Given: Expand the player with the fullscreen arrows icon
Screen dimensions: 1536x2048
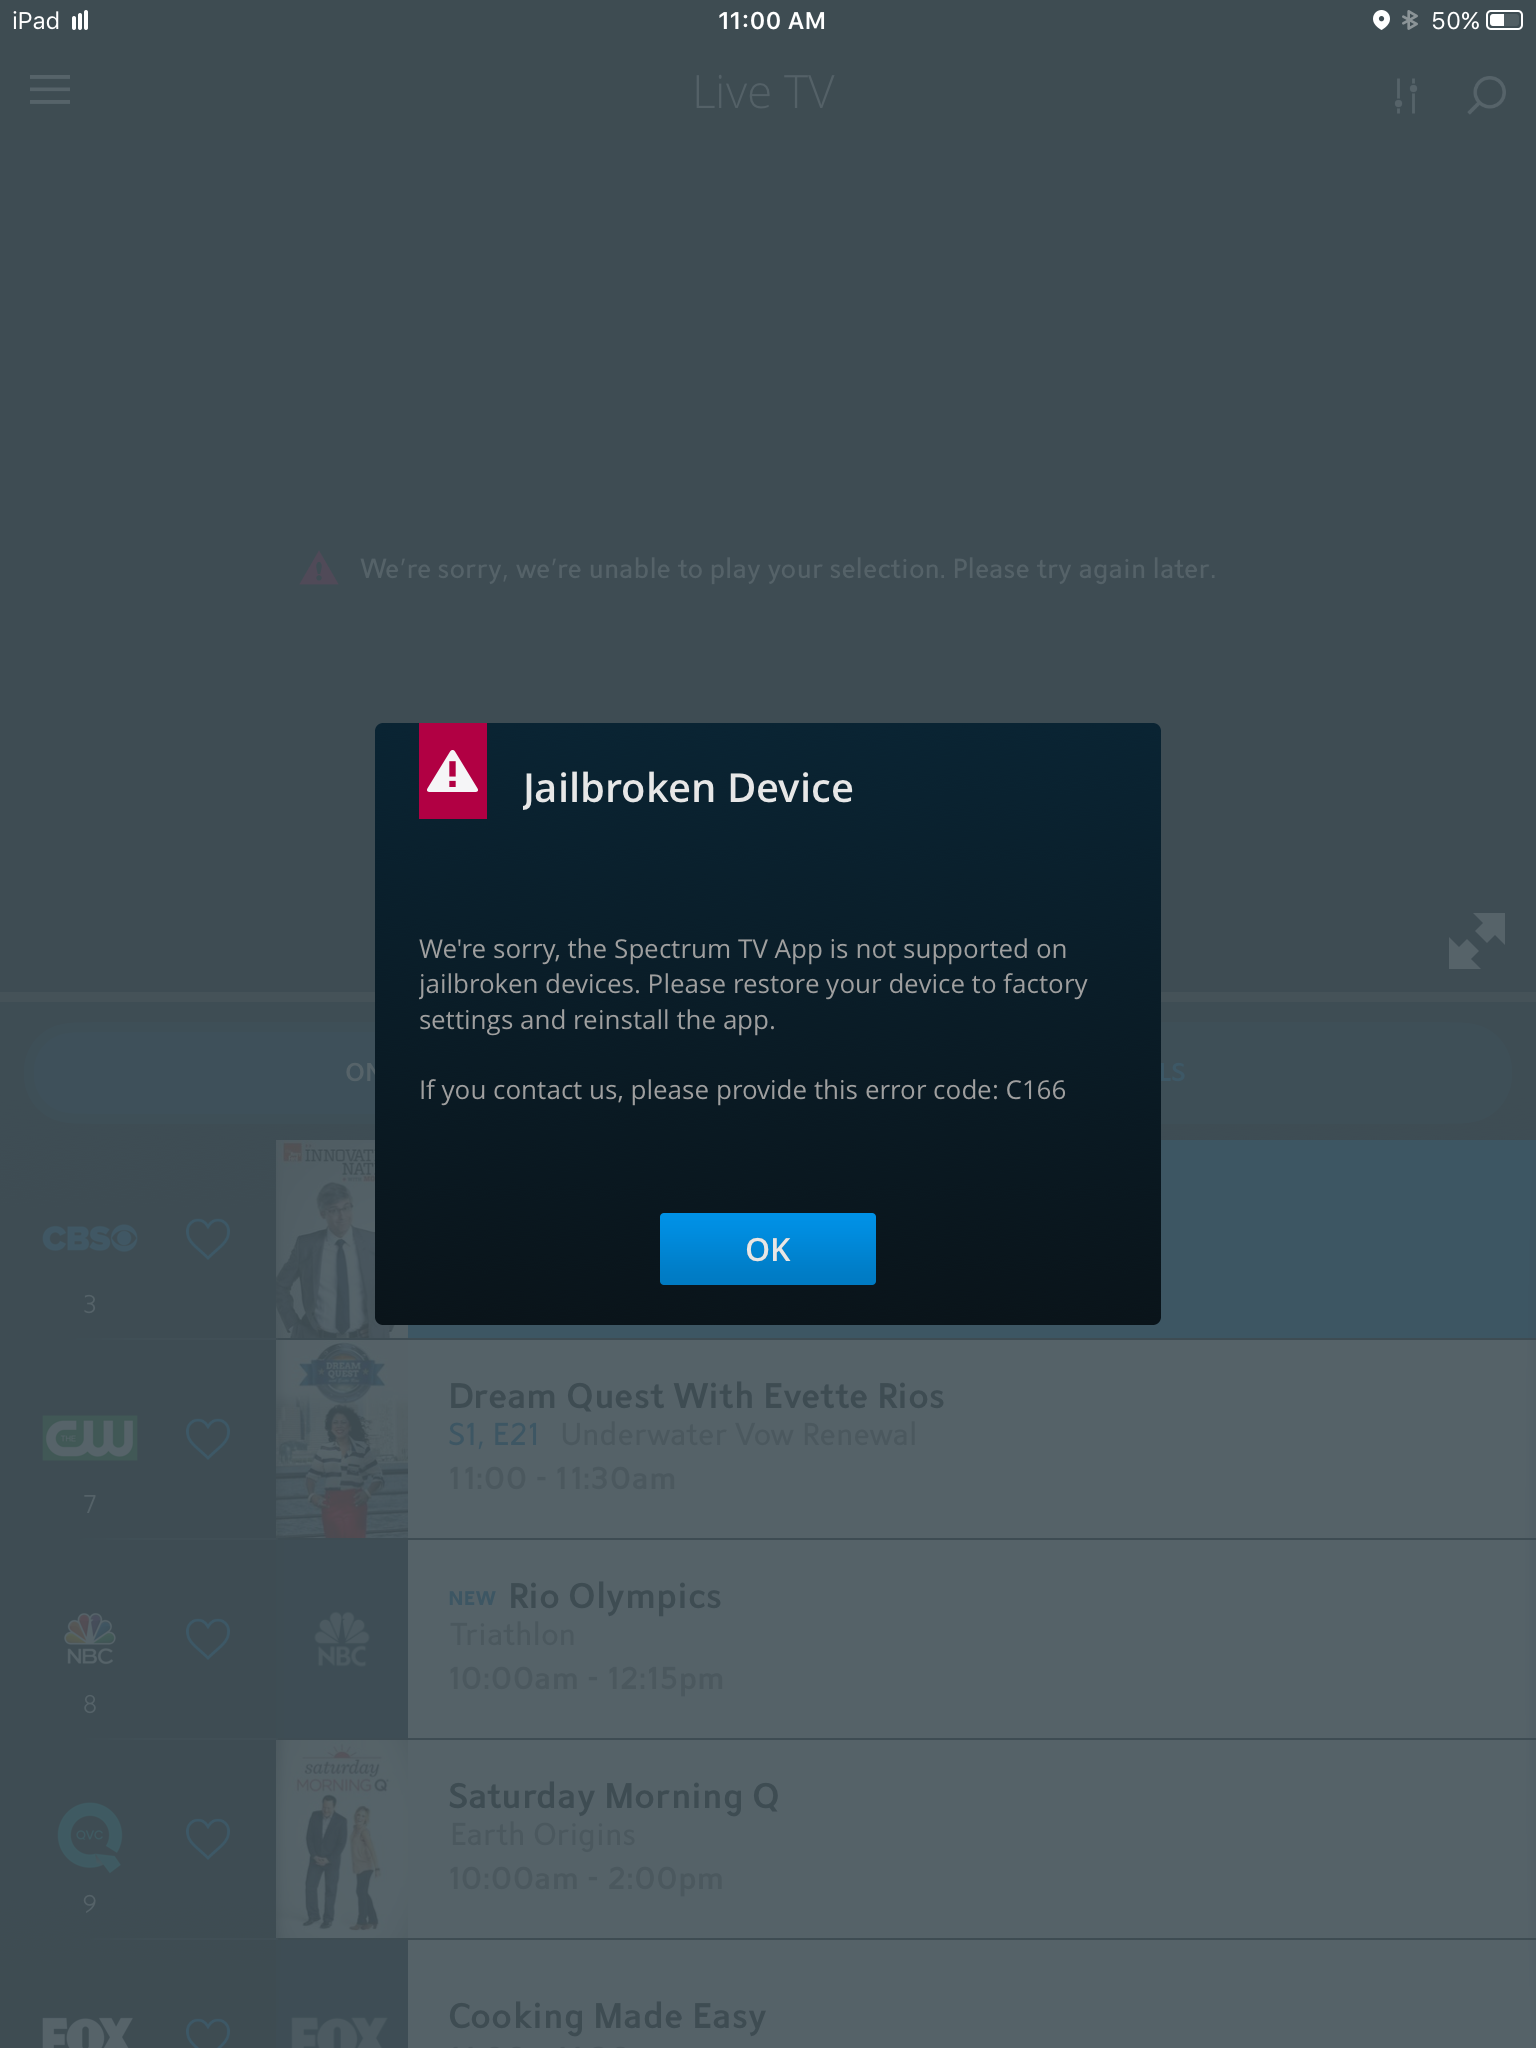Looking at the screenshot, I should (x=1477, y=941).
